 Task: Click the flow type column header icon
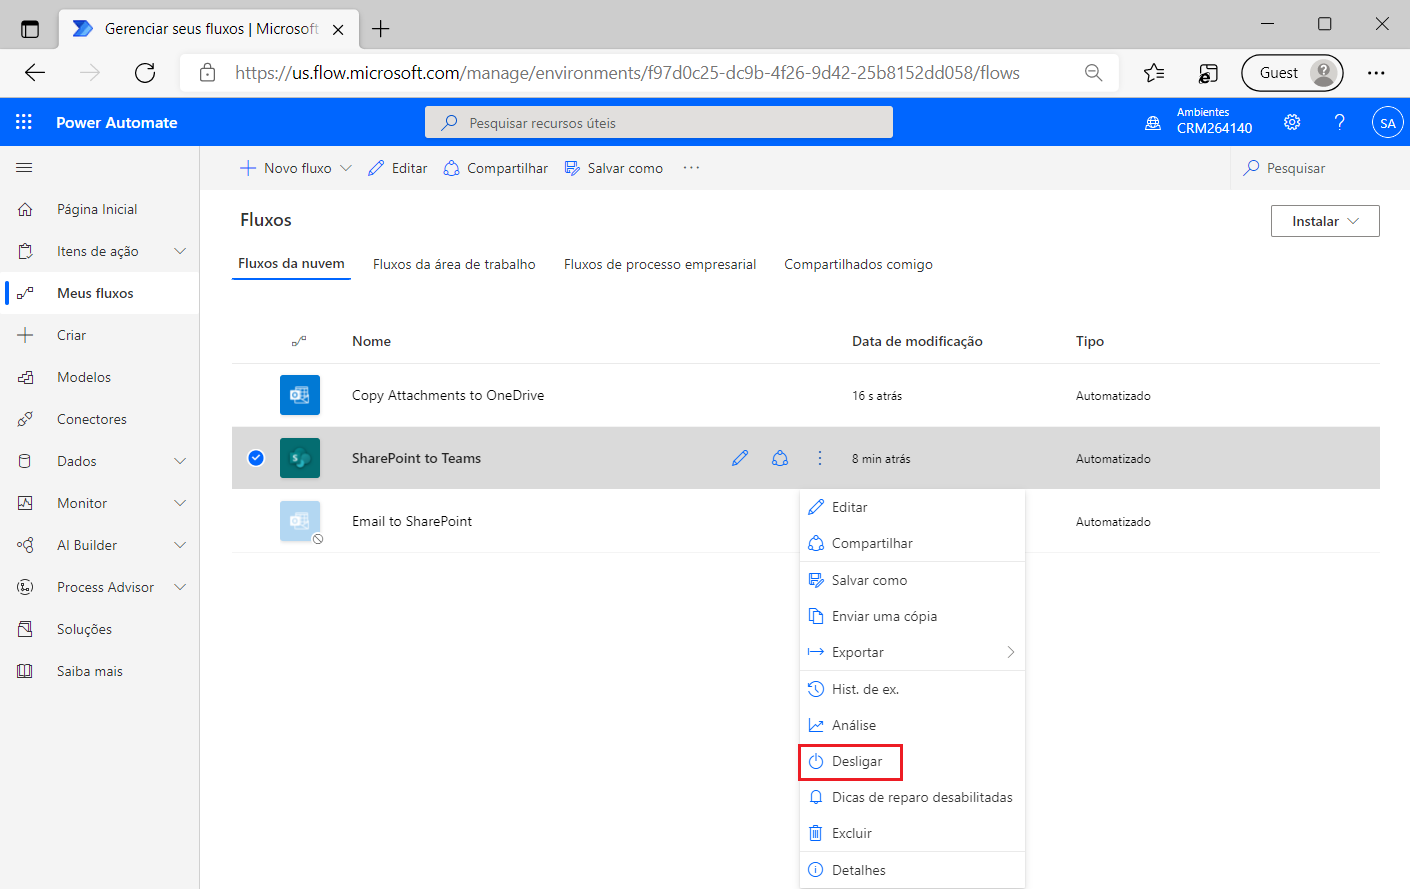299,341
